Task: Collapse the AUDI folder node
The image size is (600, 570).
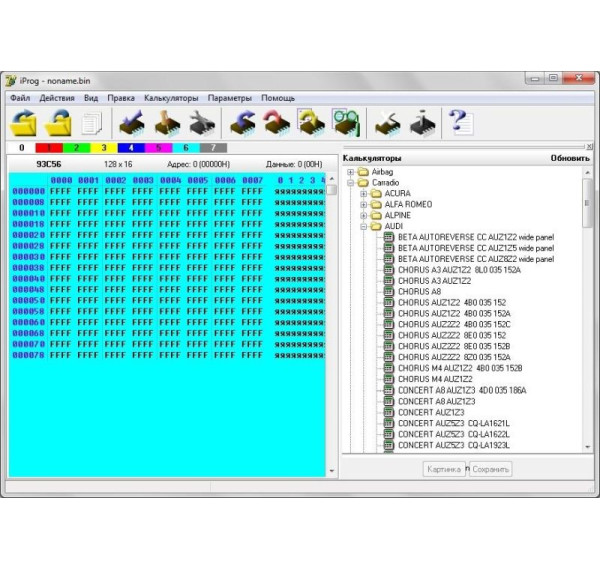Action: coord(365,227)
